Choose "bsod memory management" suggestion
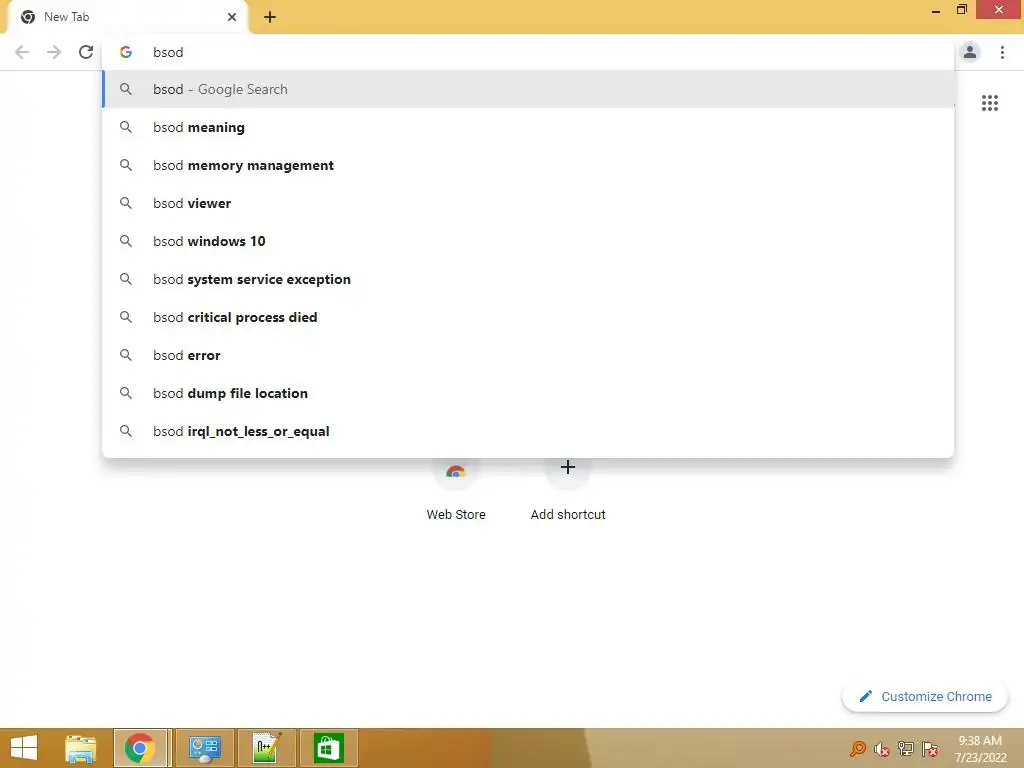 [528, 165]
